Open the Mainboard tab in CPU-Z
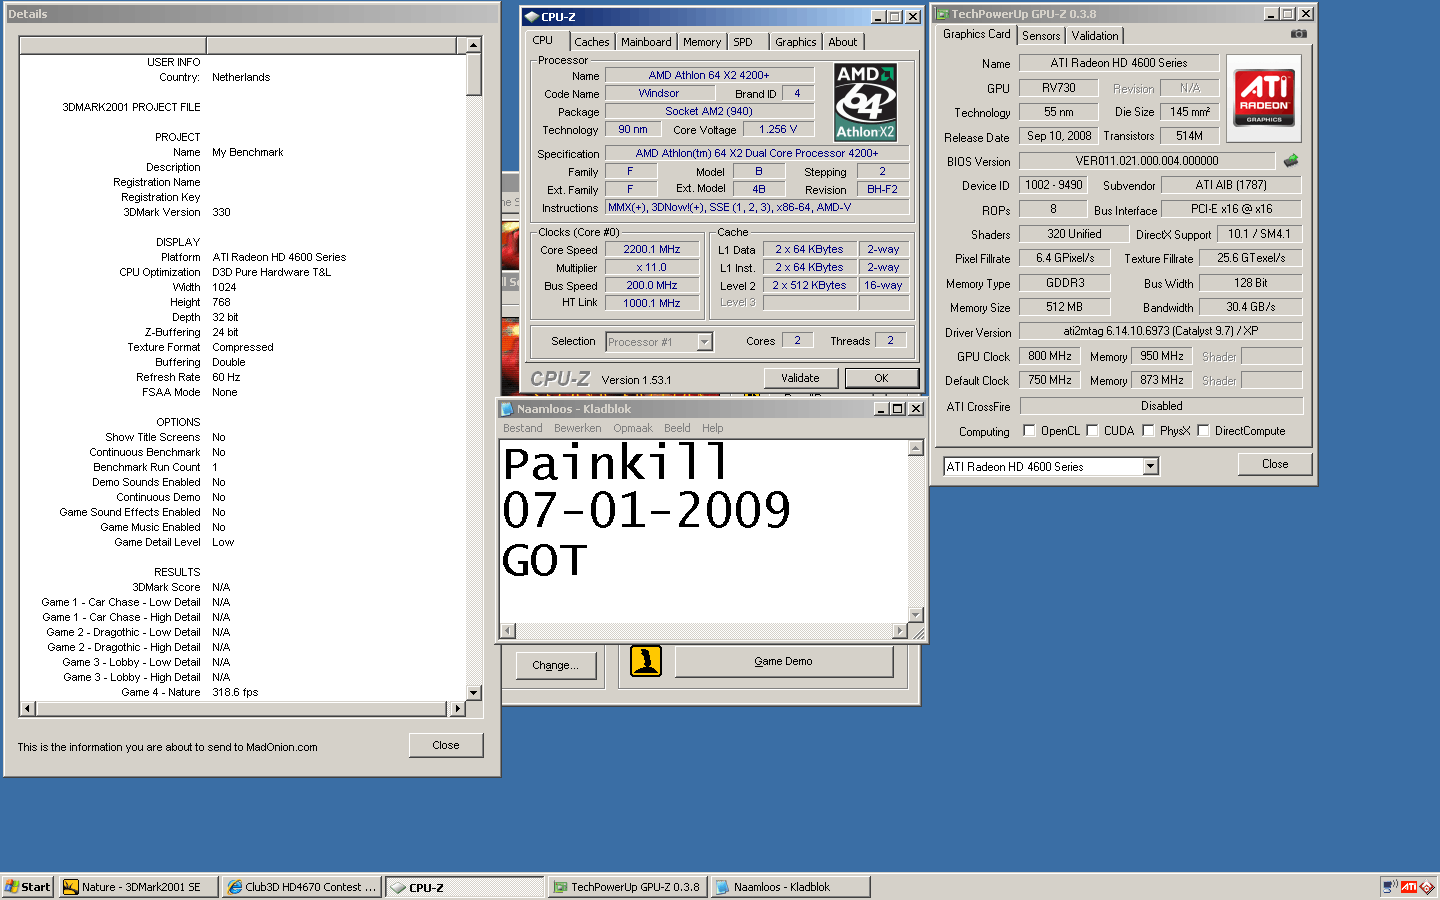1440x900 pixels. tap(646, 42)
